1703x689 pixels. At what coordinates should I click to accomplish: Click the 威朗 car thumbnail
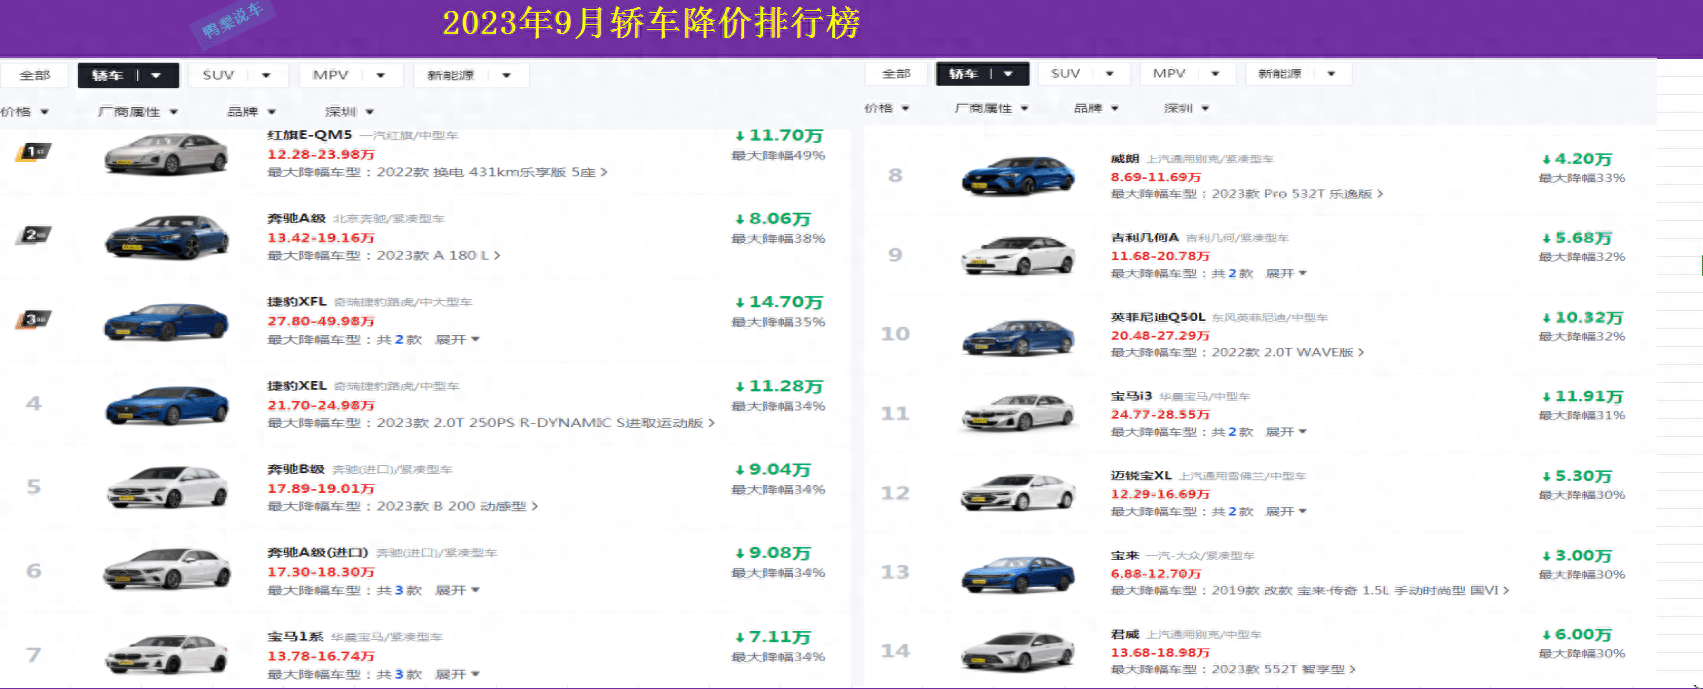click(x=1018, y=176)
